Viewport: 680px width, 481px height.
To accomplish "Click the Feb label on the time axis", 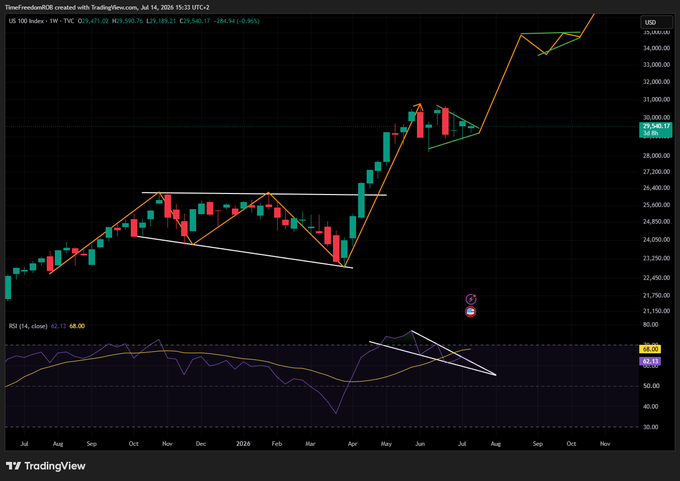I will [277, 444].
